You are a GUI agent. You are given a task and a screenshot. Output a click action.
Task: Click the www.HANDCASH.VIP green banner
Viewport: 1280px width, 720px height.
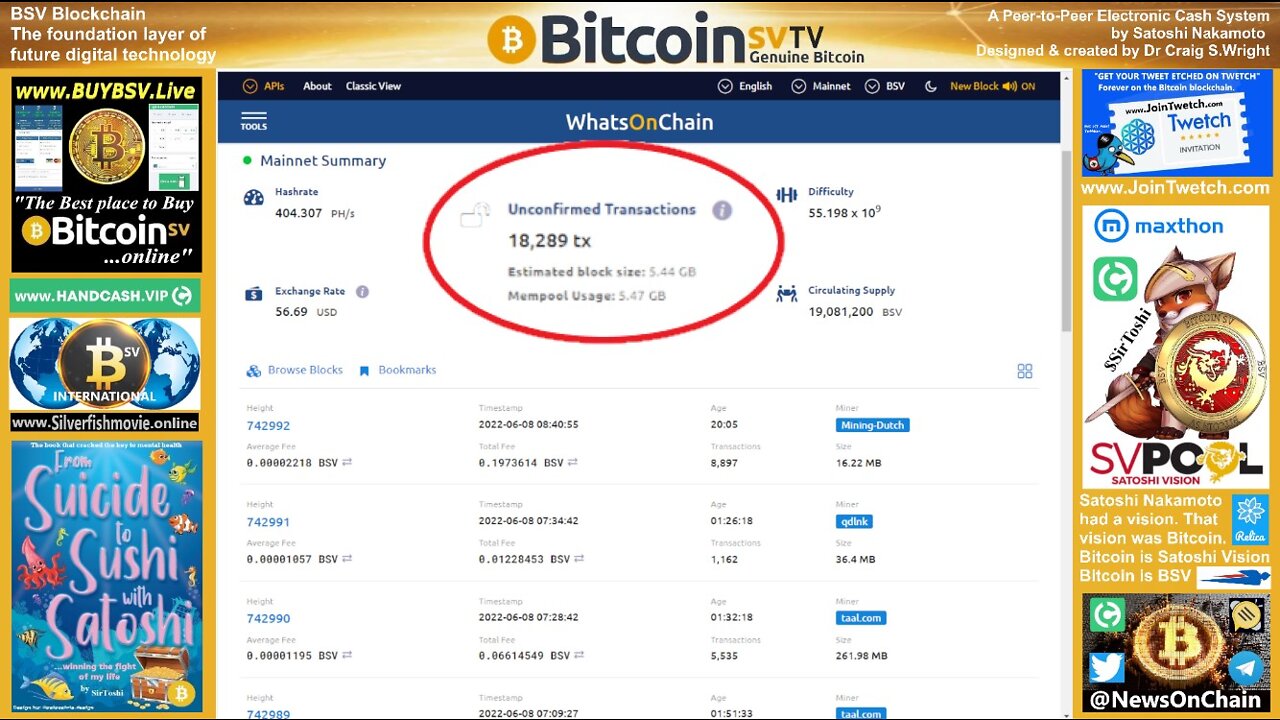point(105,296)
